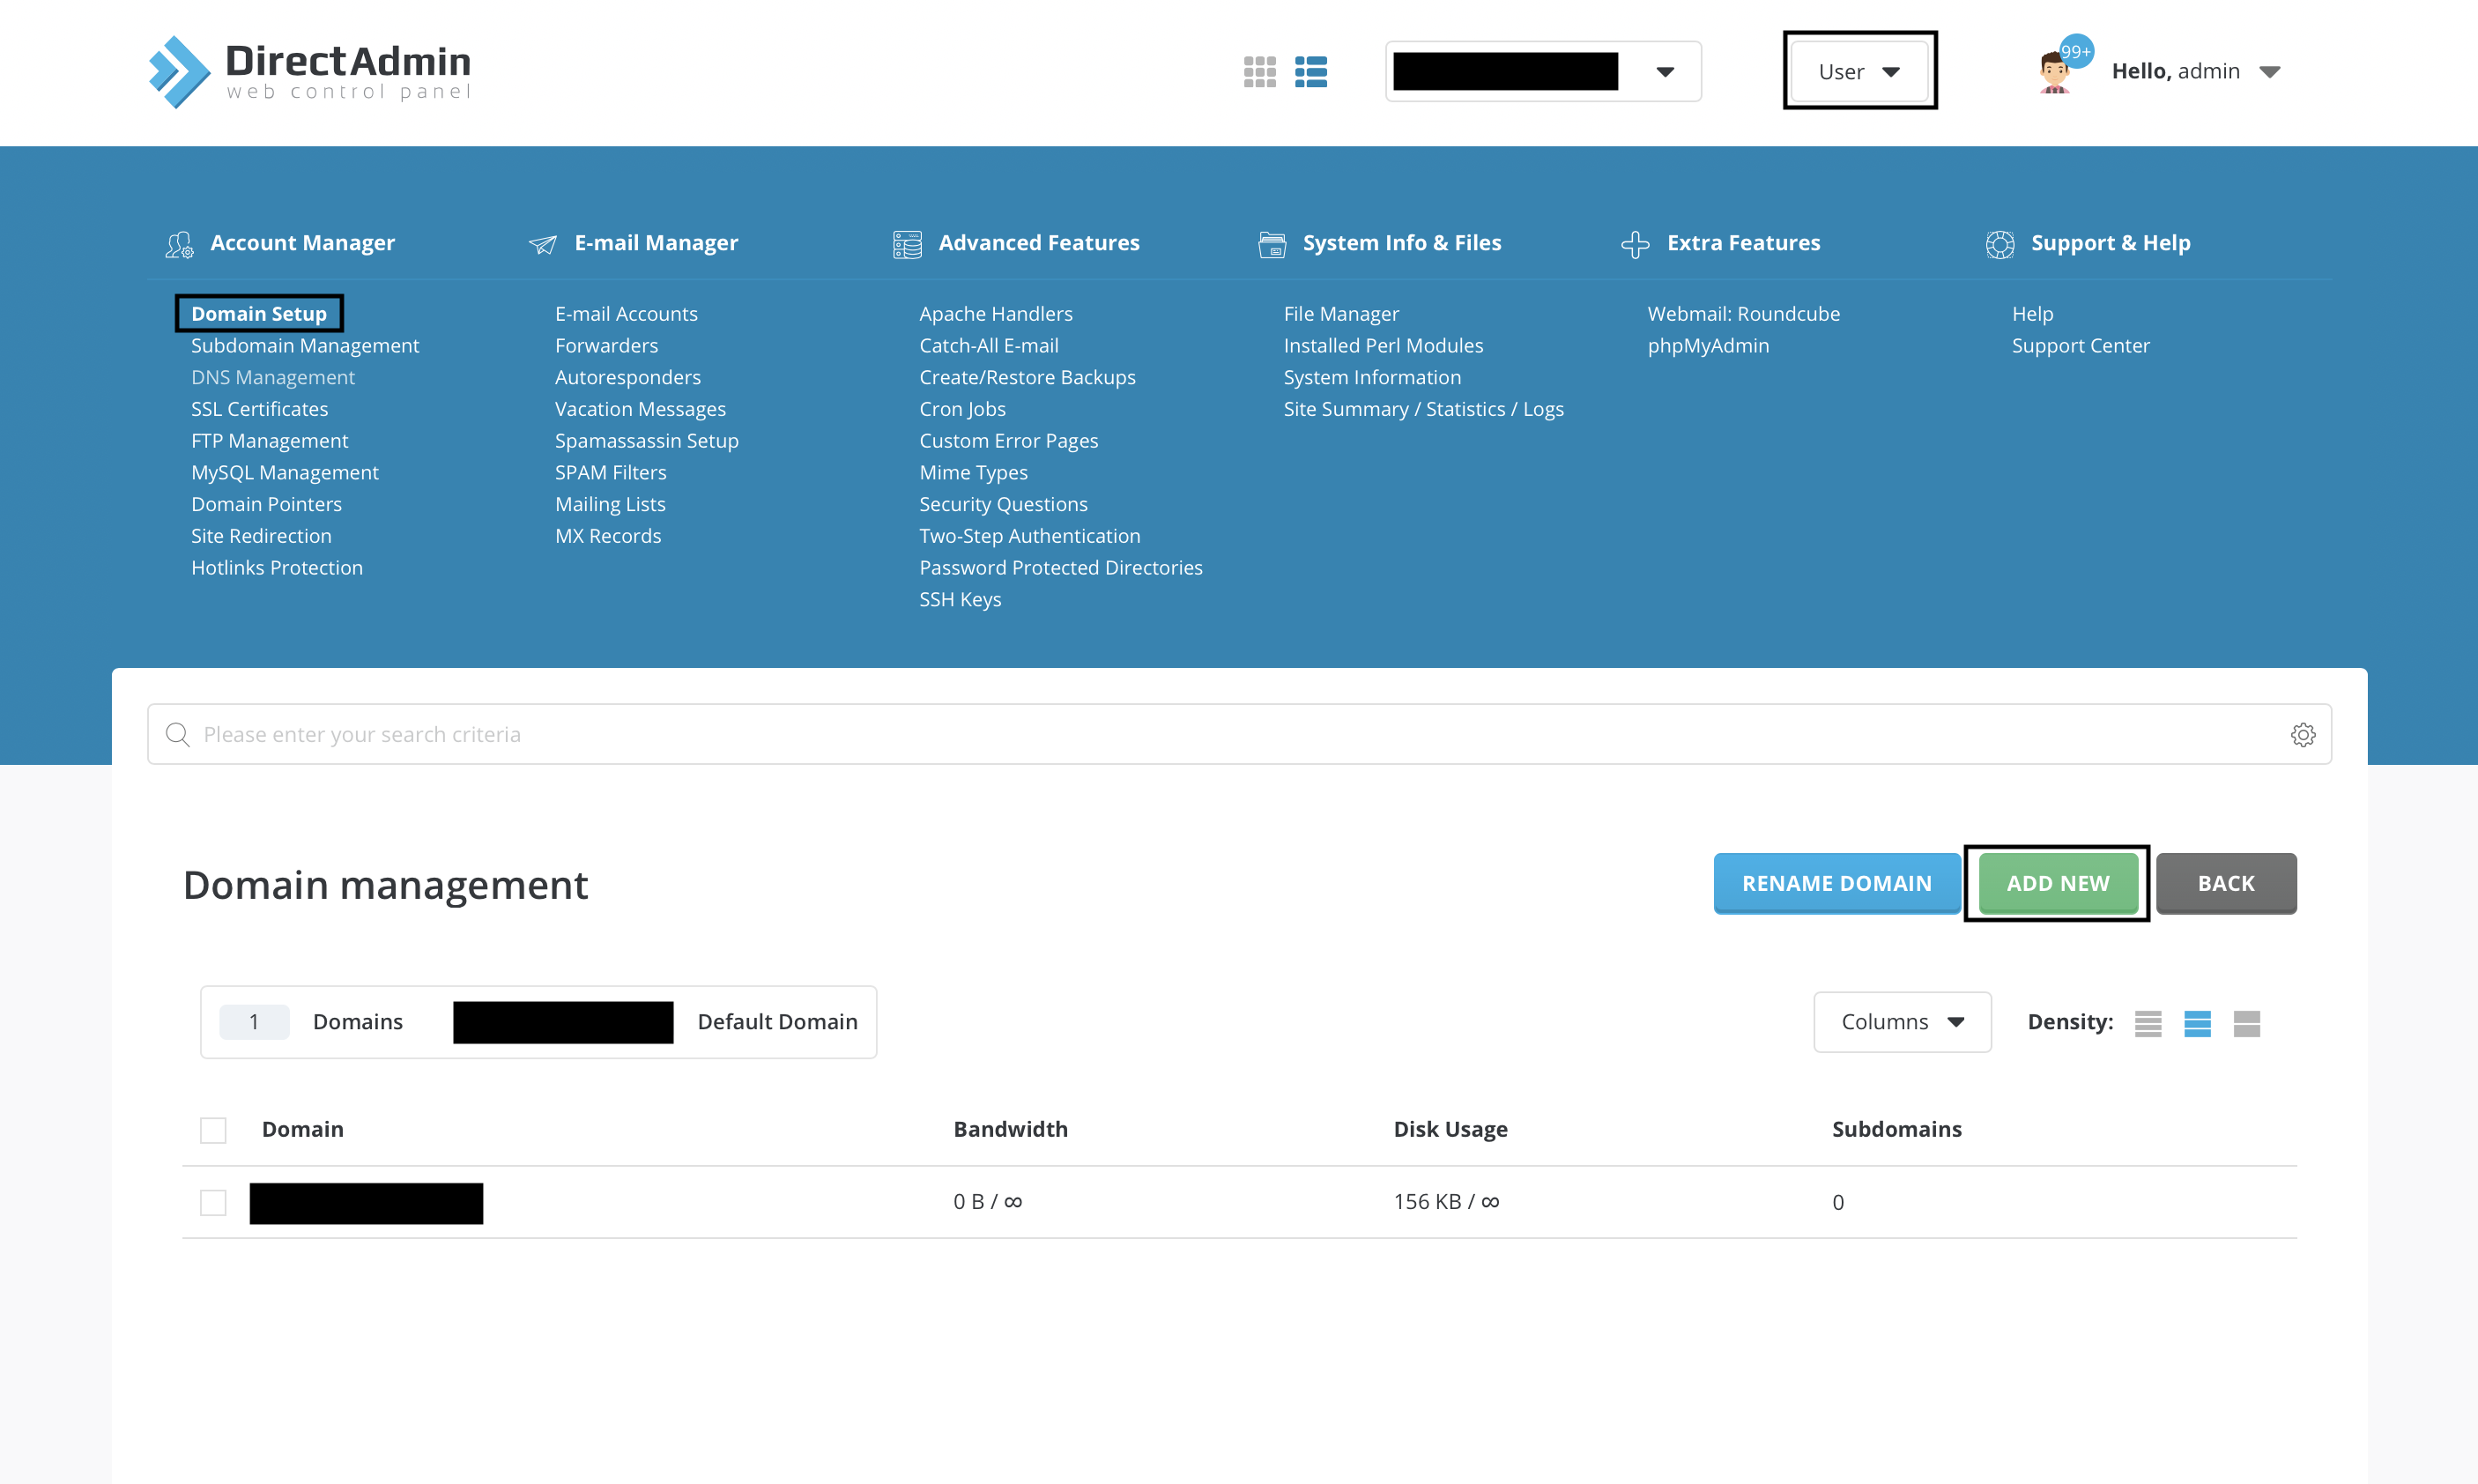This screenshot has height=1484, width=2478.
Task: Set table density to compact
Action: point(2147,1023)
